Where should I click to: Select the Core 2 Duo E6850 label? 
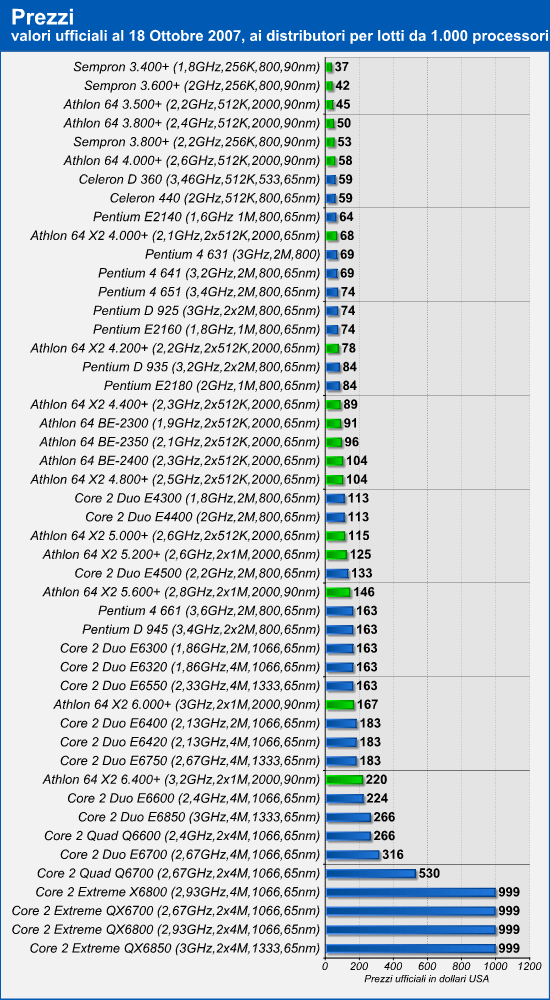point(199,817)
